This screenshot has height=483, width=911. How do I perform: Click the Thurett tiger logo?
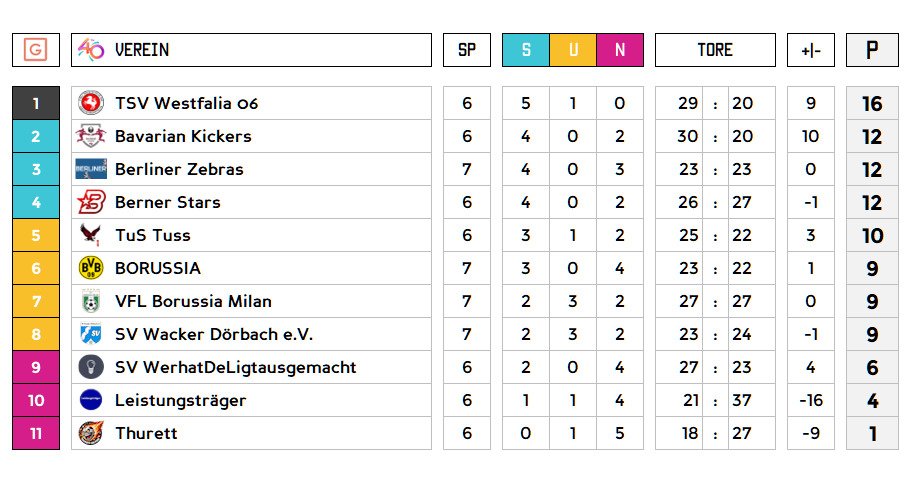coord(91,433)
